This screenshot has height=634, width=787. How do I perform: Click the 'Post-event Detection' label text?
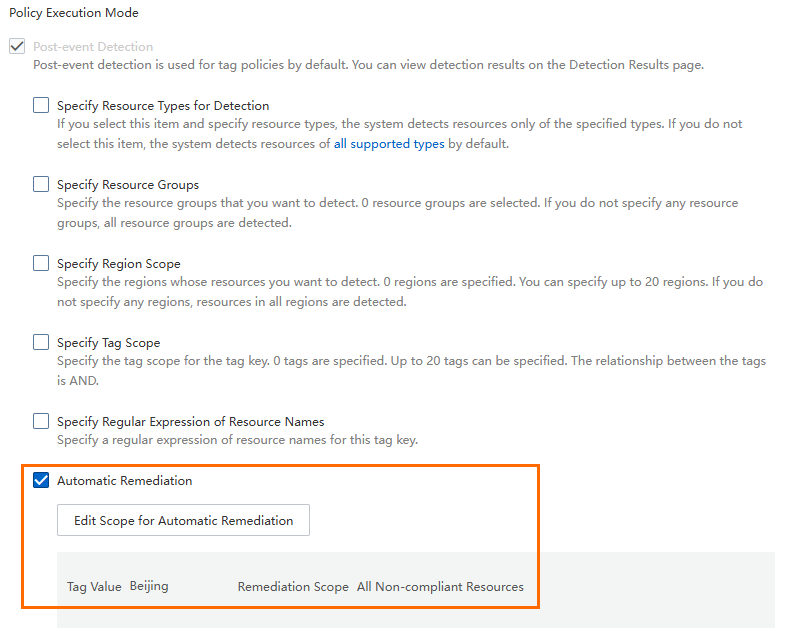pos(93,46)
